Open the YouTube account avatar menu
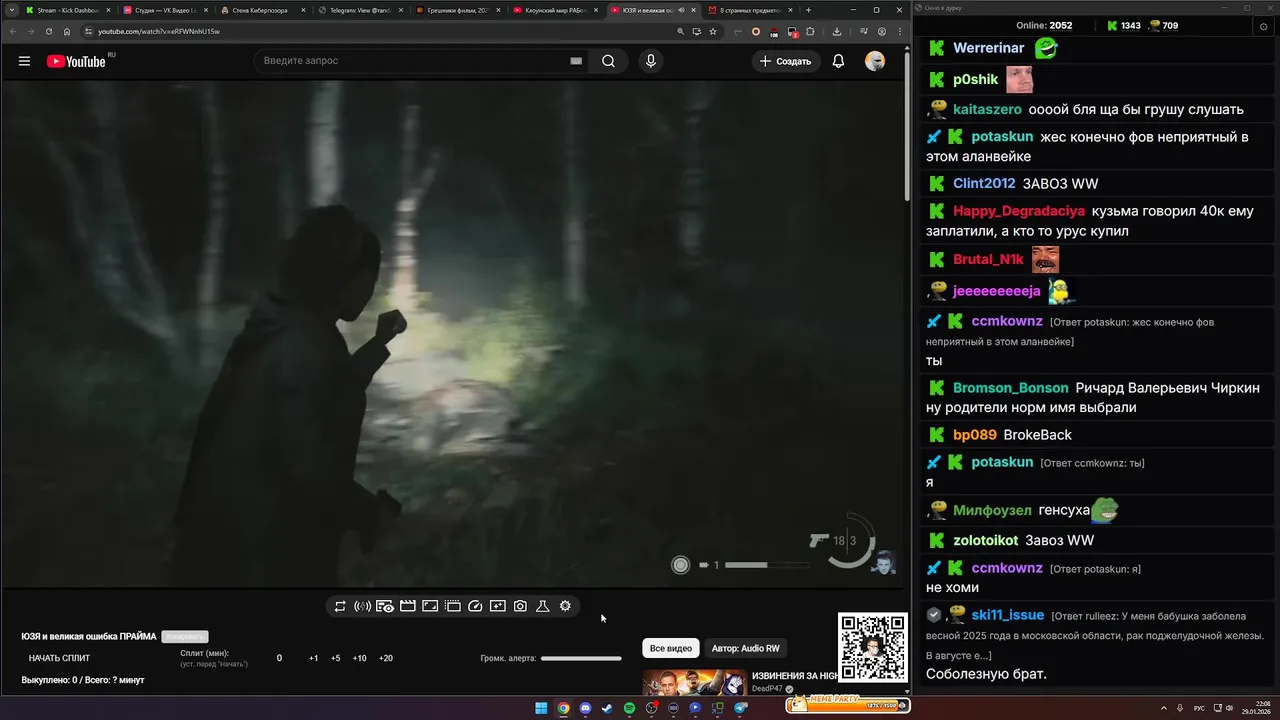This screenshot has height=720, width=1280. pos(875,61)
